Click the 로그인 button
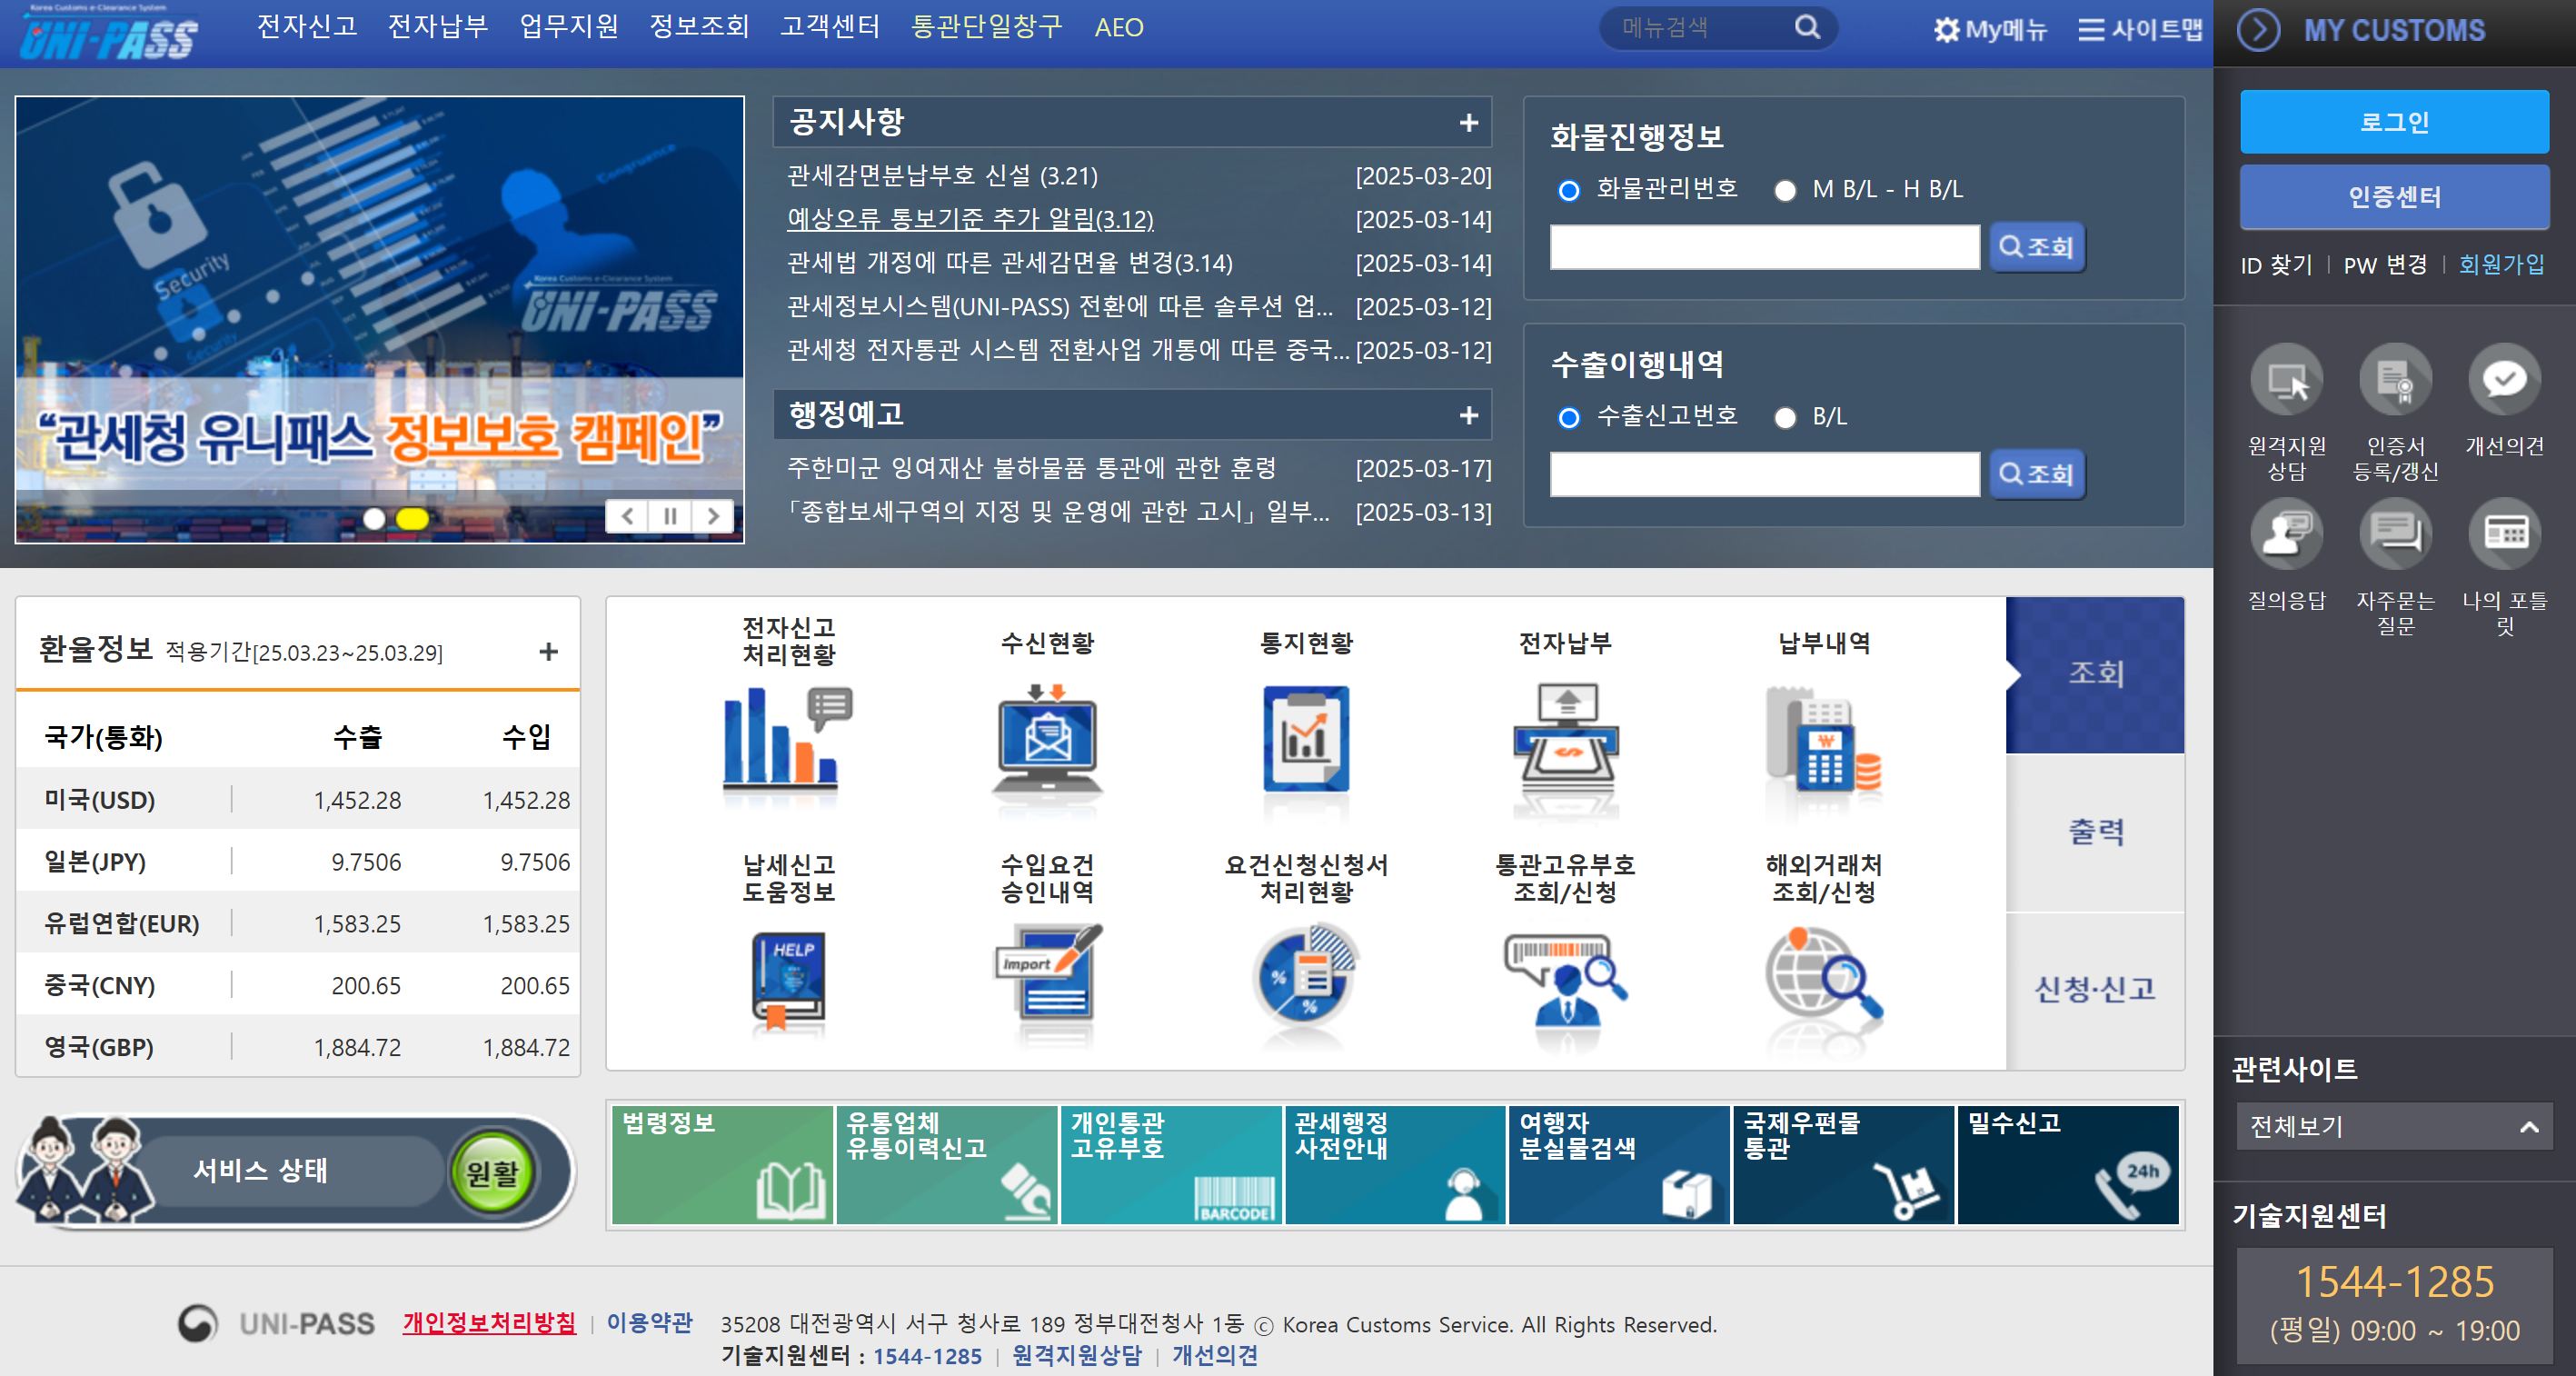The height and width of the screenshot is (1376, 2576). [x=2393, y=121]
